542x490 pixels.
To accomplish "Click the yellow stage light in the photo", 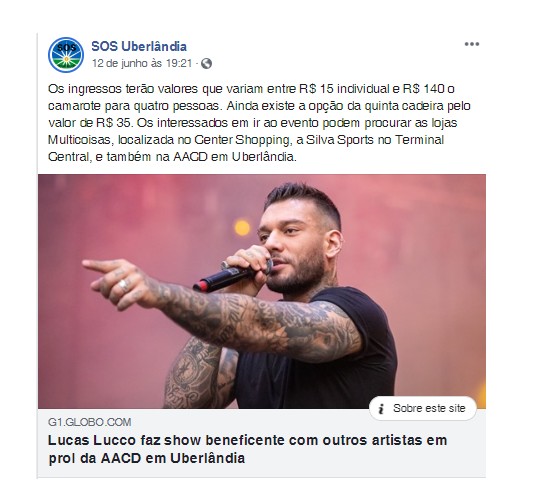I will [242, 228].
